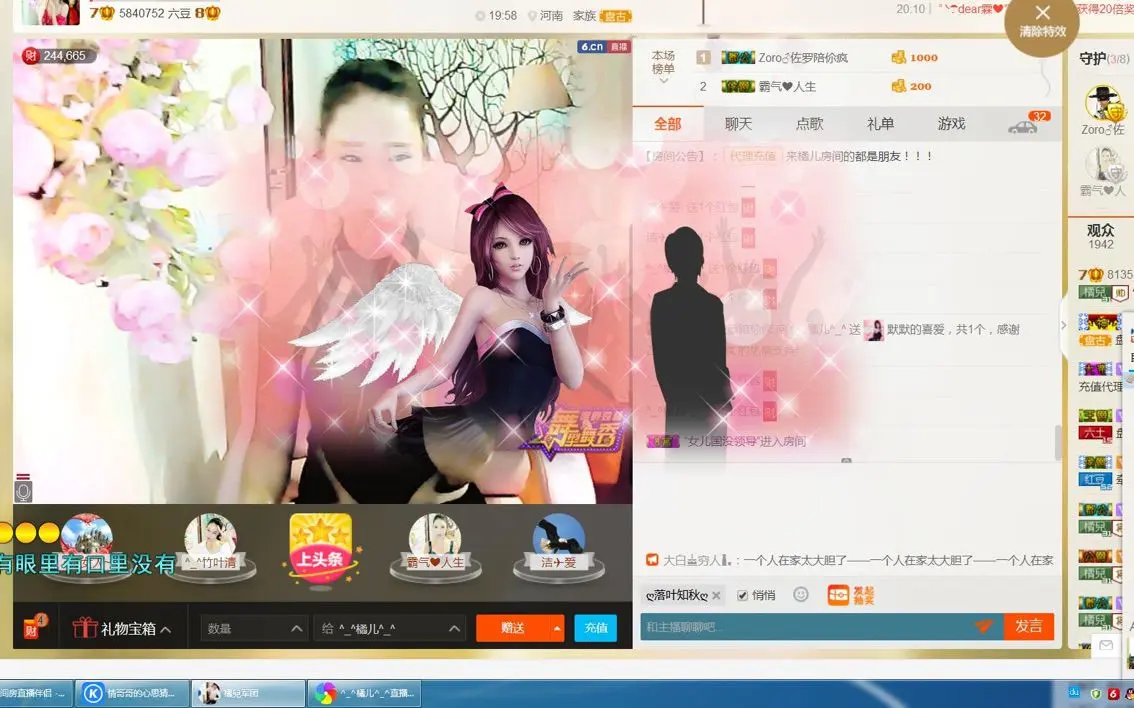This screenshot has height=708, width=1134.
Task: Click the 守护(3/8) guardian header
Action: tap(1104, 59)
